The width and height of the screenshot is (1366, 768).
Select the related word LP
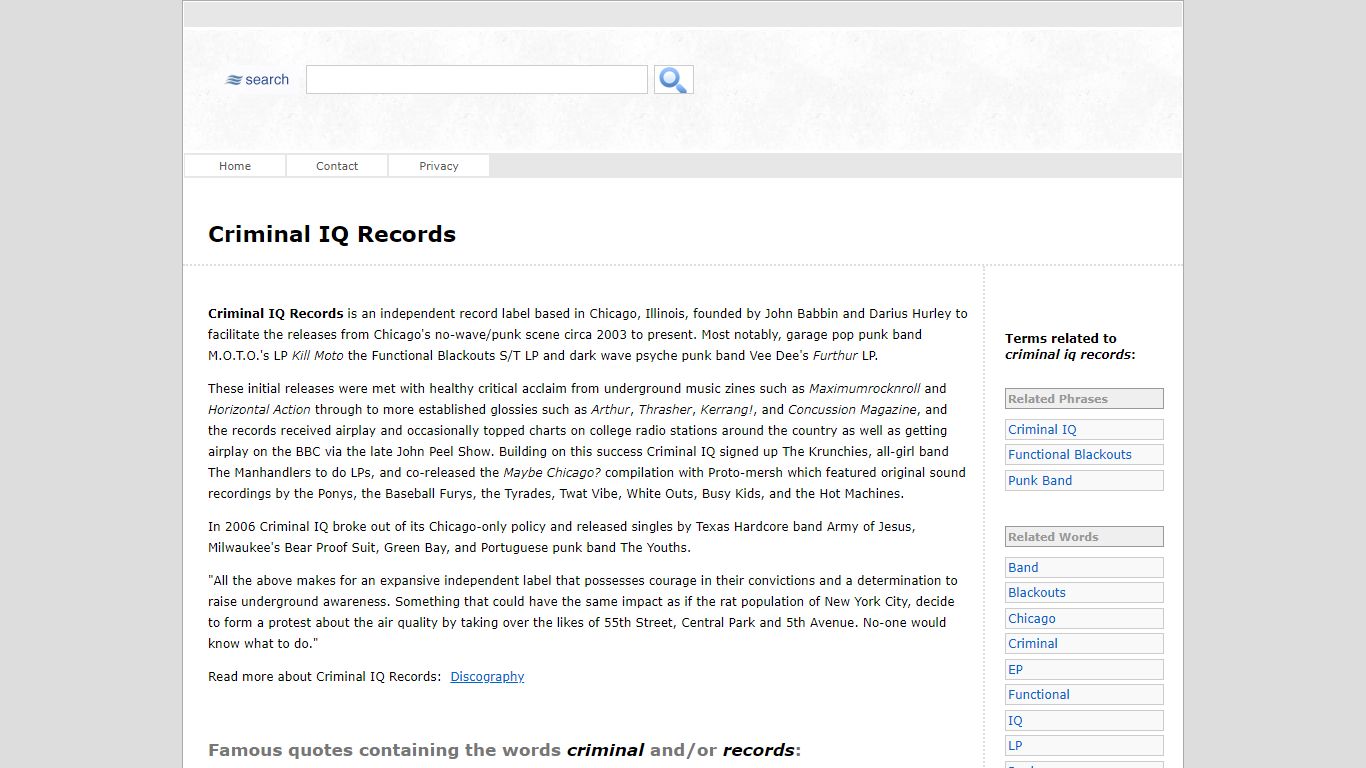(1084, 746)
